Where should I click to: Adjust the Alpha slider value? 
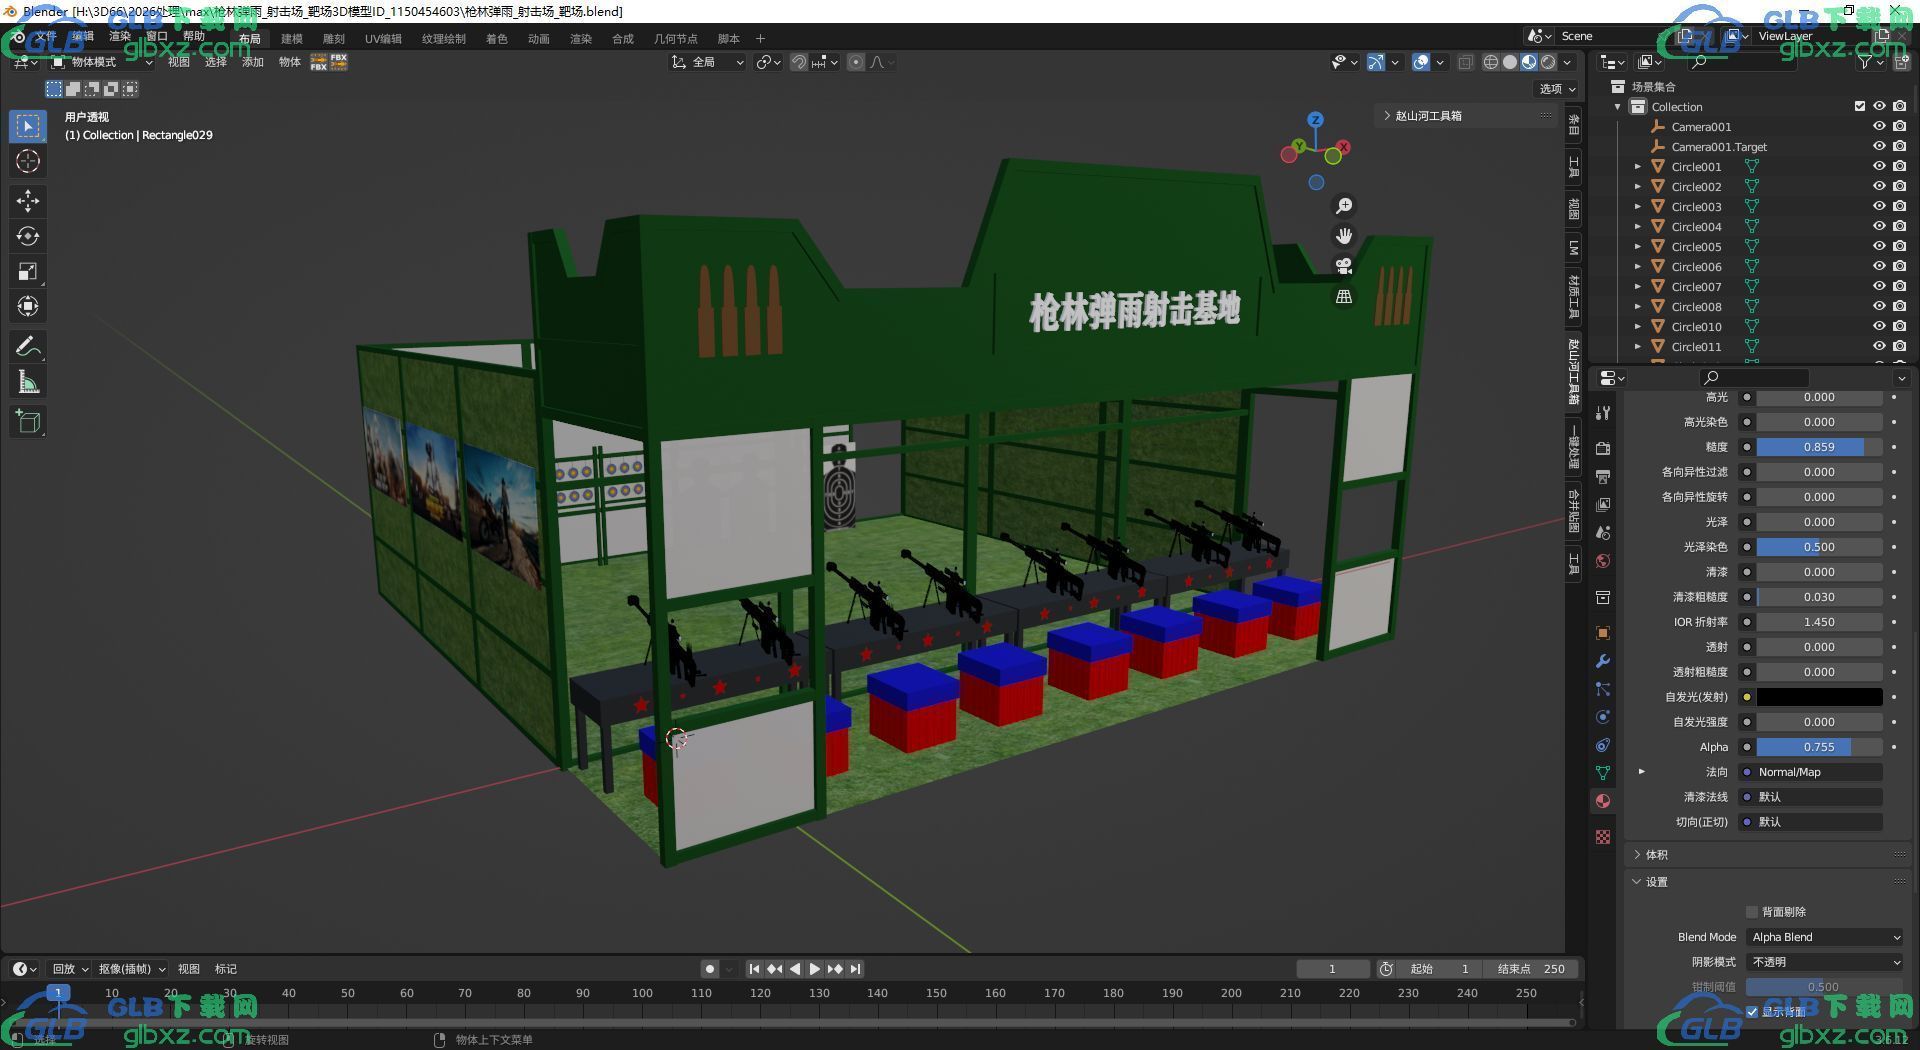click(1818, 747)
